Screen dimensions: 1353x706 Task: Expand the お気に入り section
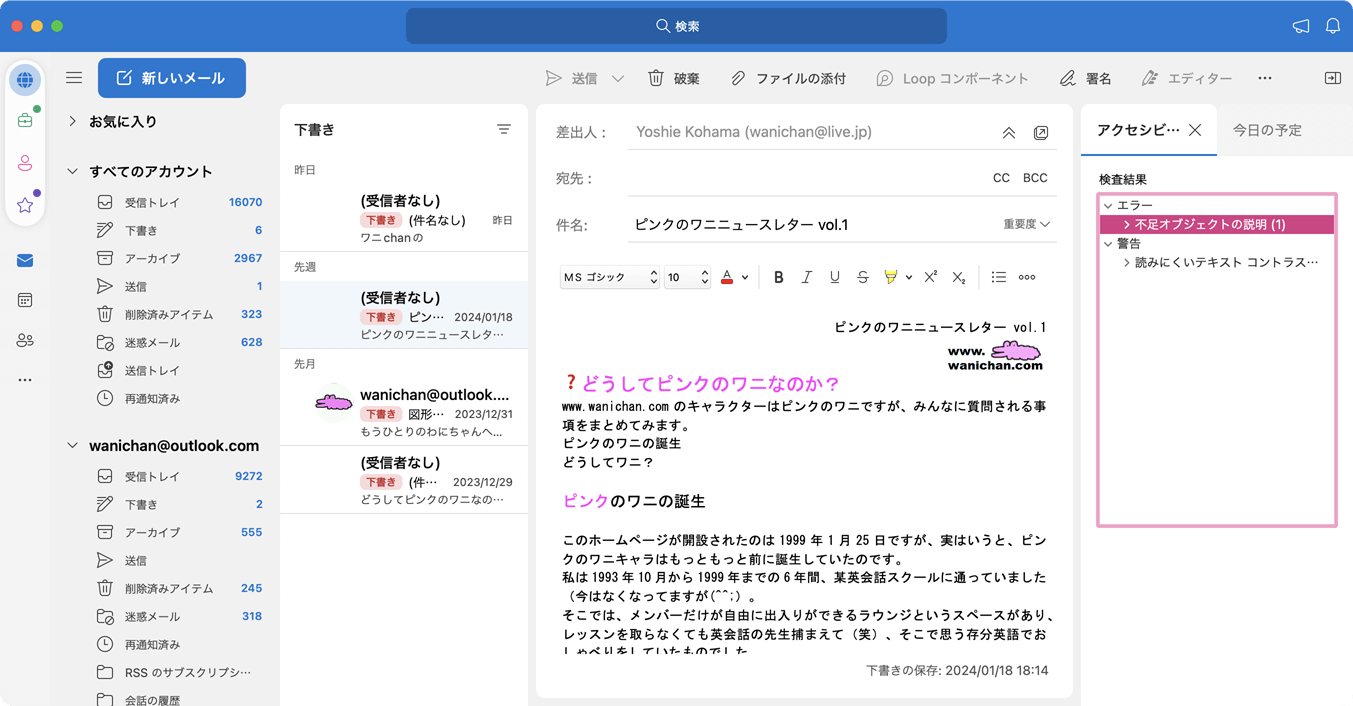tap(72, 122)
